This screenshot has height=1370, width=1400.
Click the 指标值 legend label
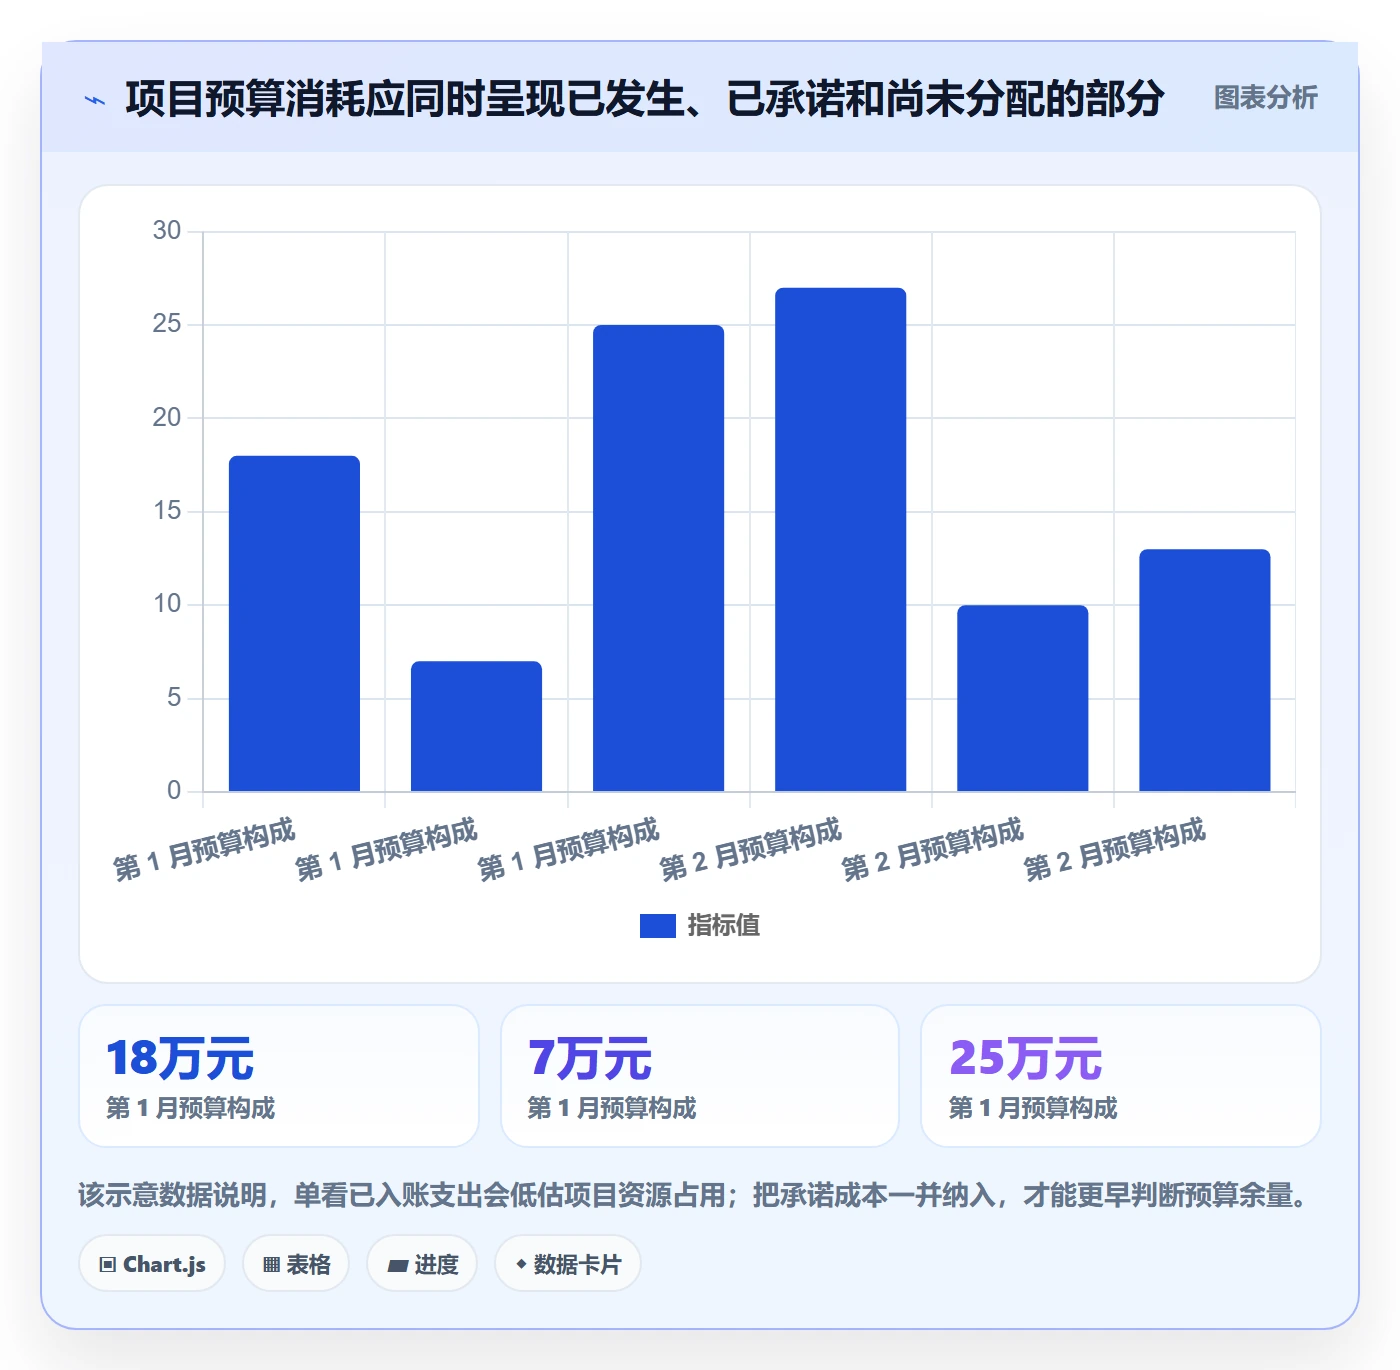(723, 926)
